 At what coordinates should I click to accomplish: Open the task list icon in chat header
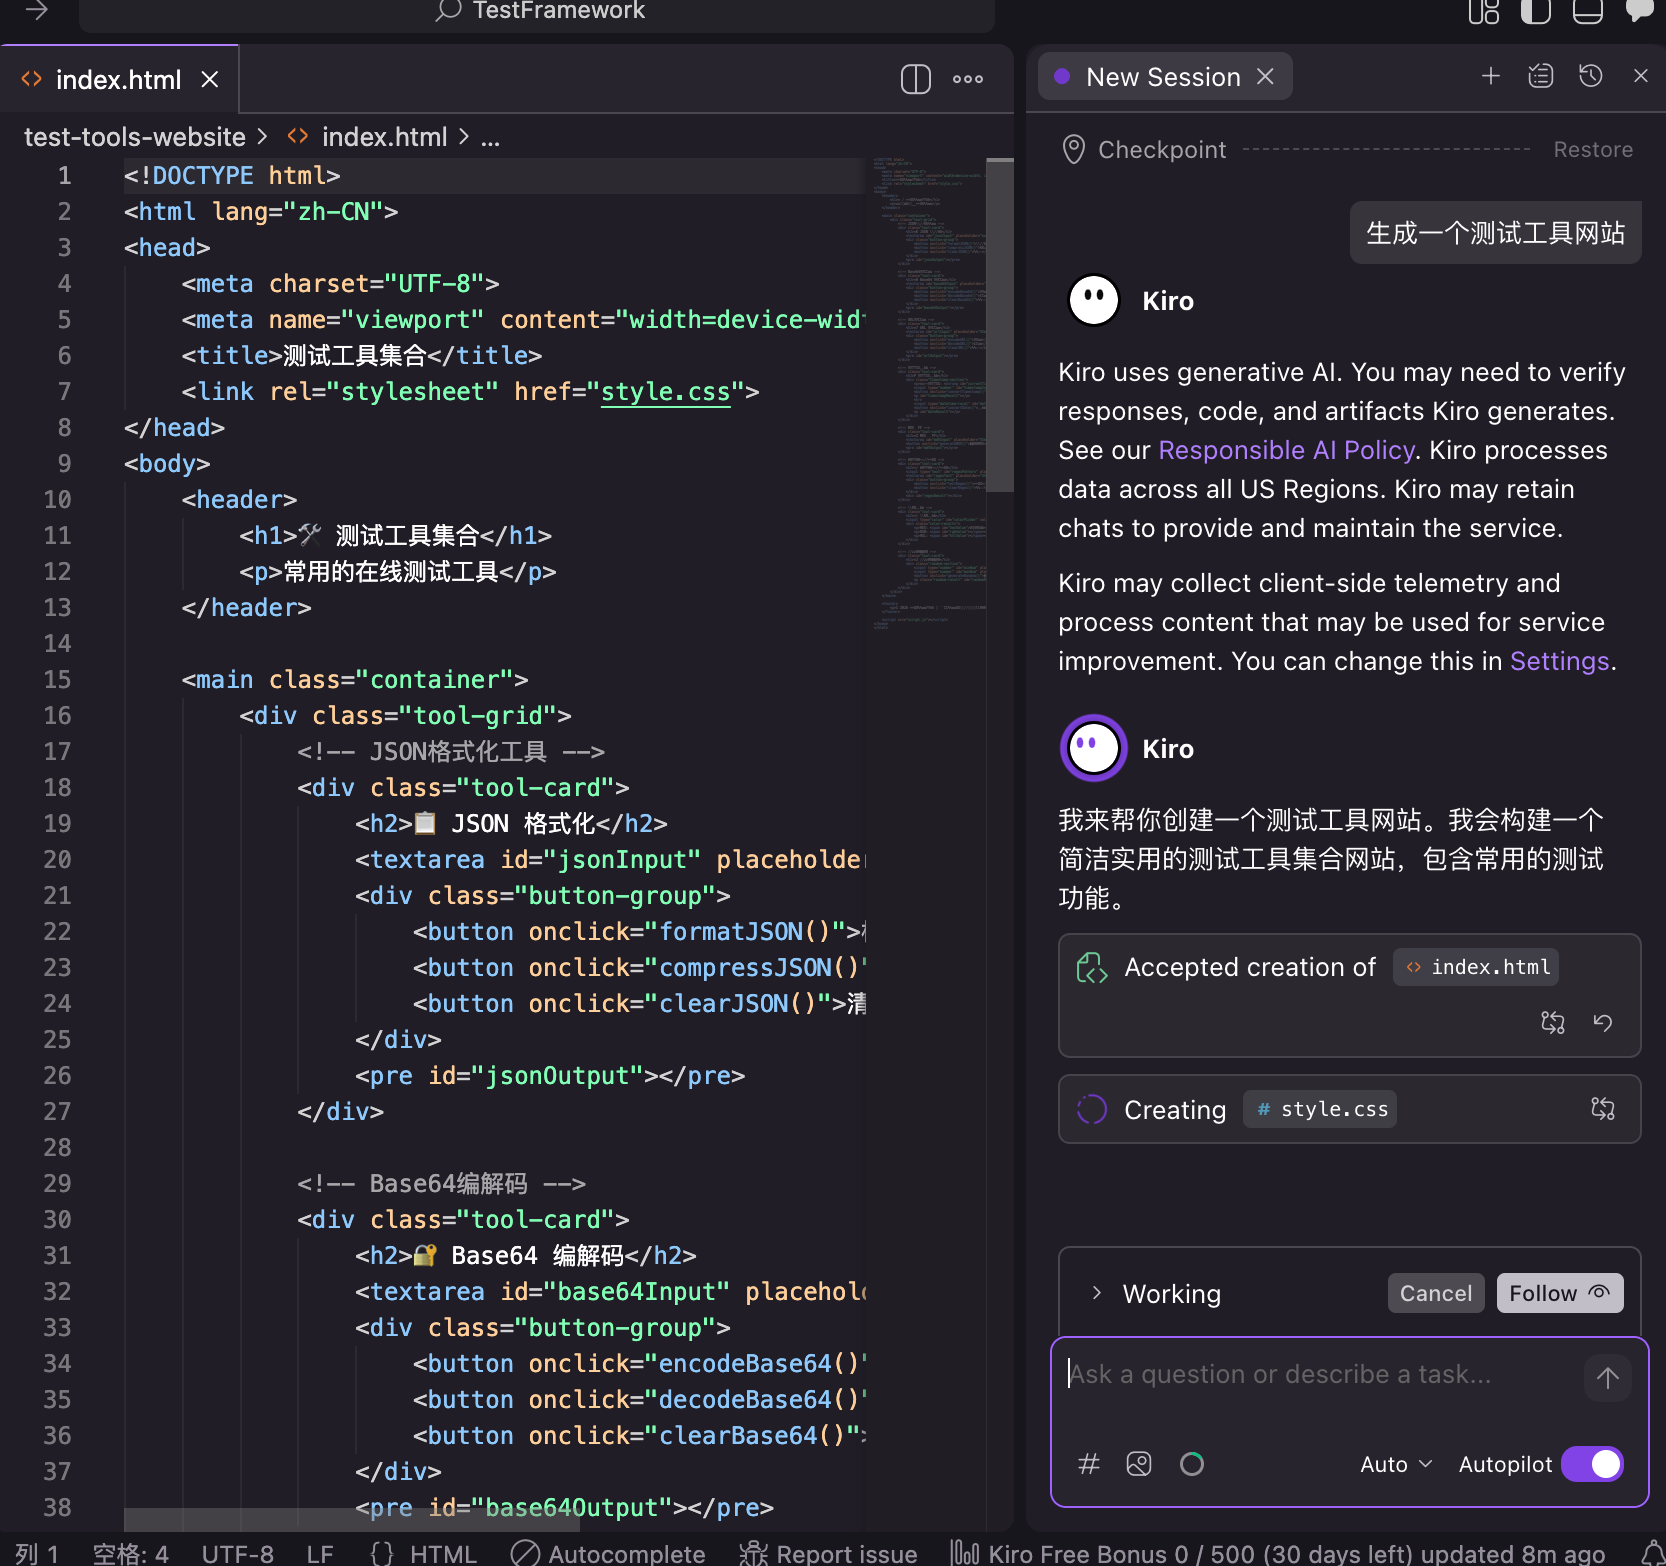pos(1540,76)
